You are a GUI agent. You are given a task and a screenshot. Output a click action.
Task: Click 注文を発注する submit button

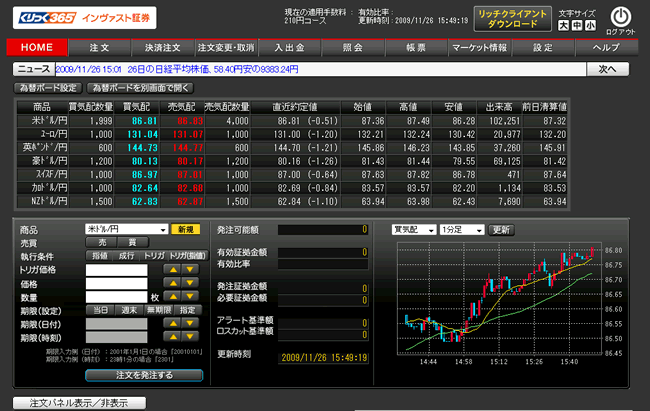[144, 375]
